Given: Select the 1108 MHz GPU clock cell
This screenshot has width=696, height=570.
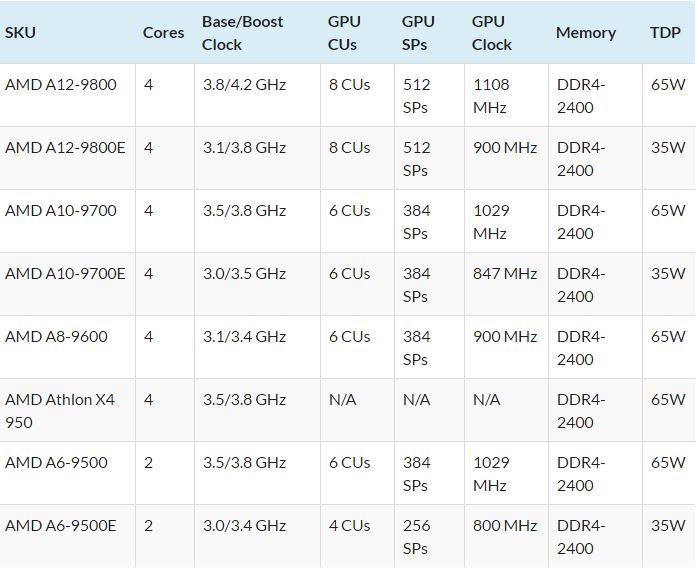Looking at the screenshot, I should coord(492,96).
